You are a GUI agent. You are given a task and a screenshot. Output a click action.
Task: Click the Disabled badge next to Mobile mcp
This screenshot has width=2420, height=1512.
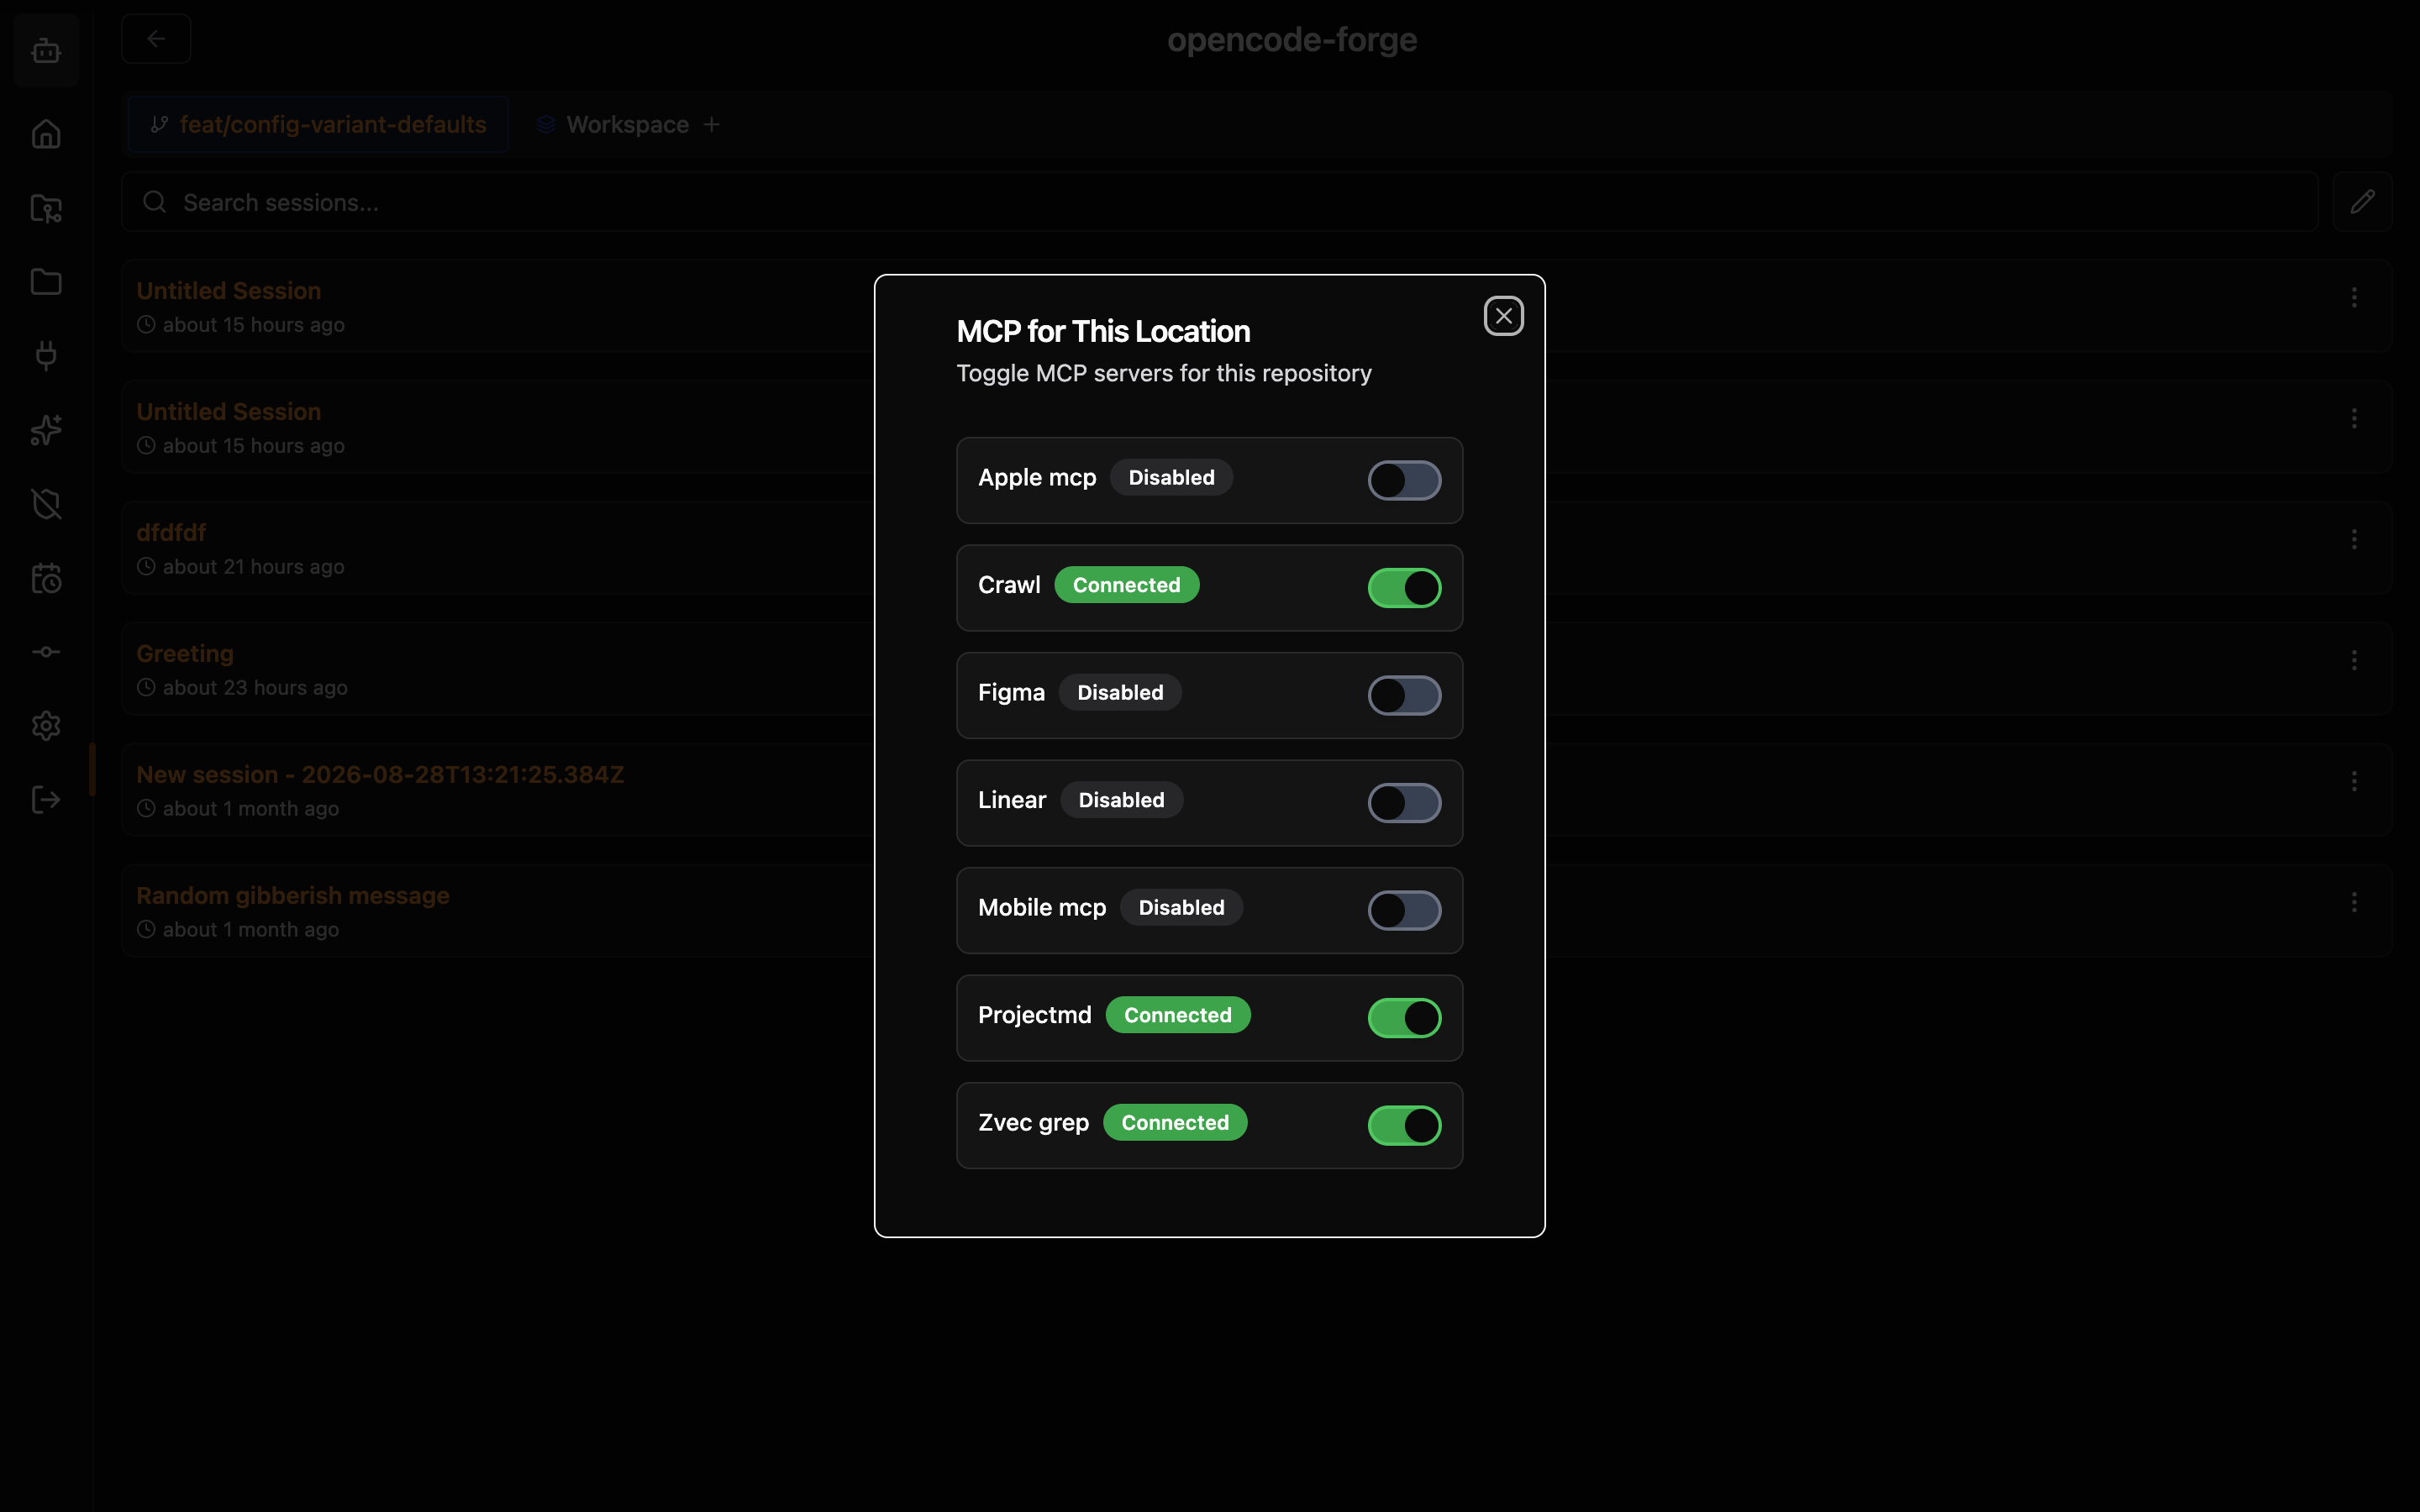coord(1181,907)
